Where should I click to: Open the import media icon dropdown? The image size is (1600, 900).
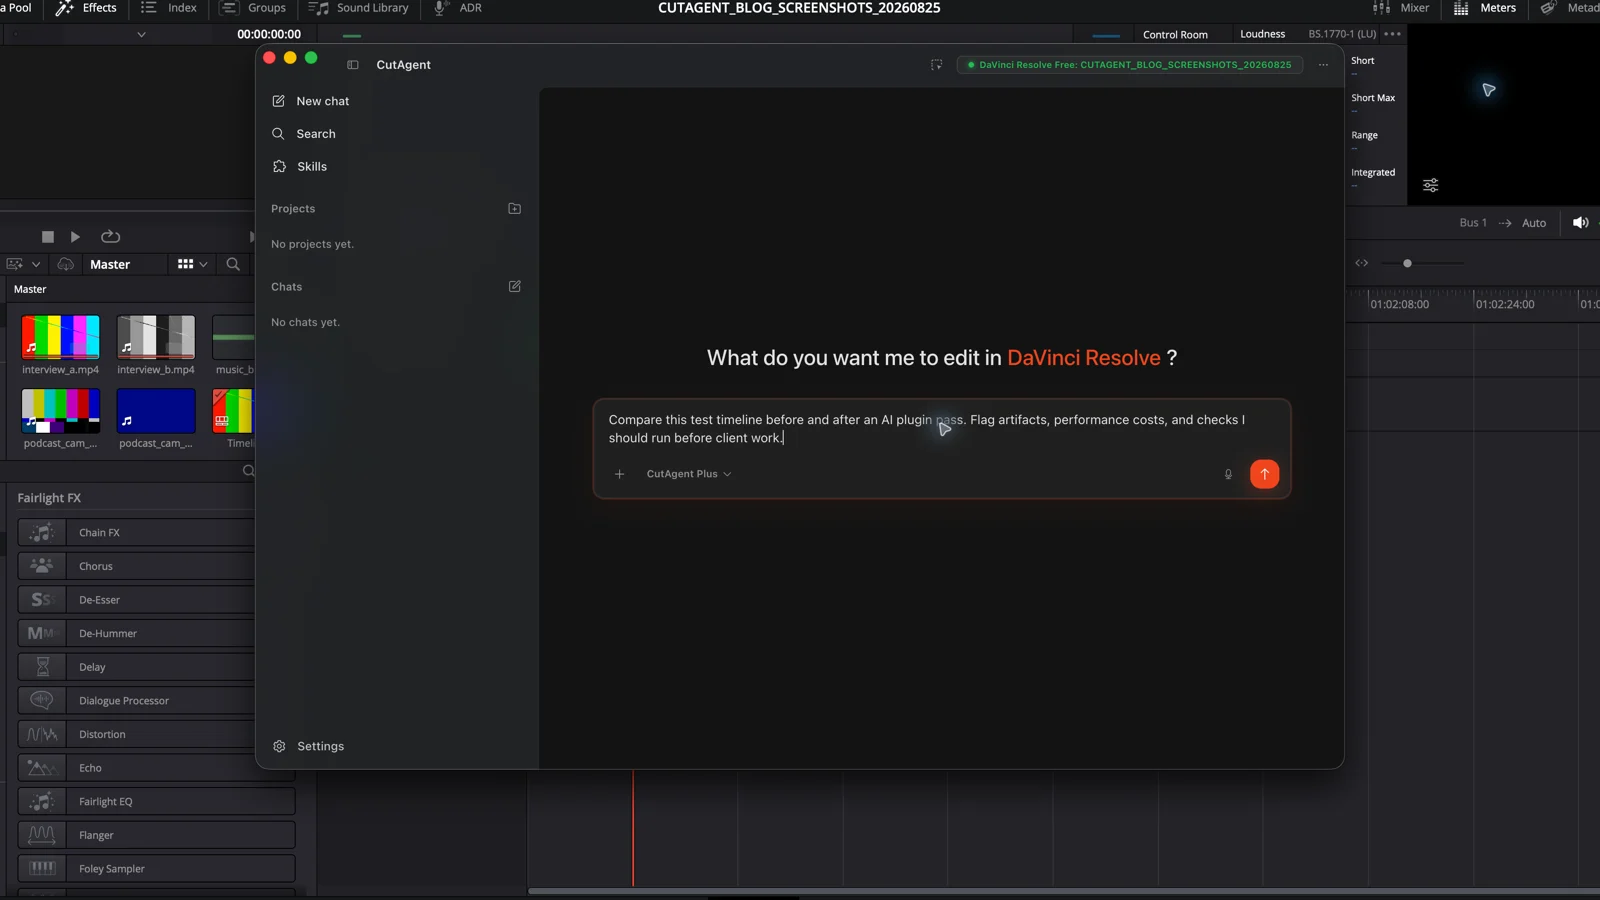pos(23,265)
